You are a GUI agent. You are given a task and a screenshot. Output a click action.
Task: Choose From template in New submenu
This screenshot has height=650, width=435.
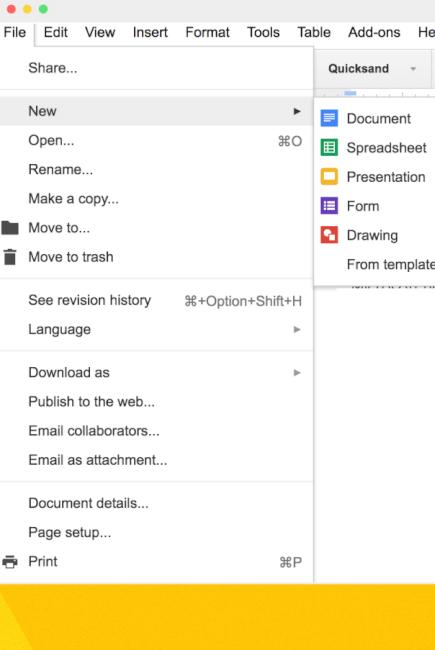click(375, 264)
